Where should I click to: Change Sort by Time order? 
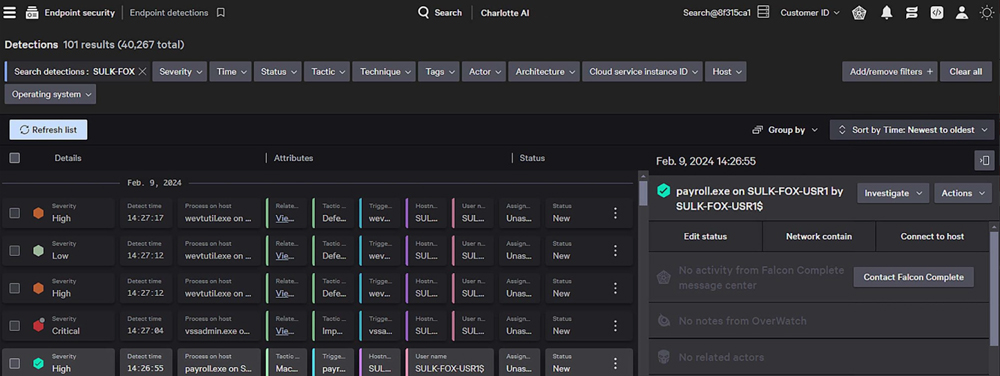pos(912,130)
